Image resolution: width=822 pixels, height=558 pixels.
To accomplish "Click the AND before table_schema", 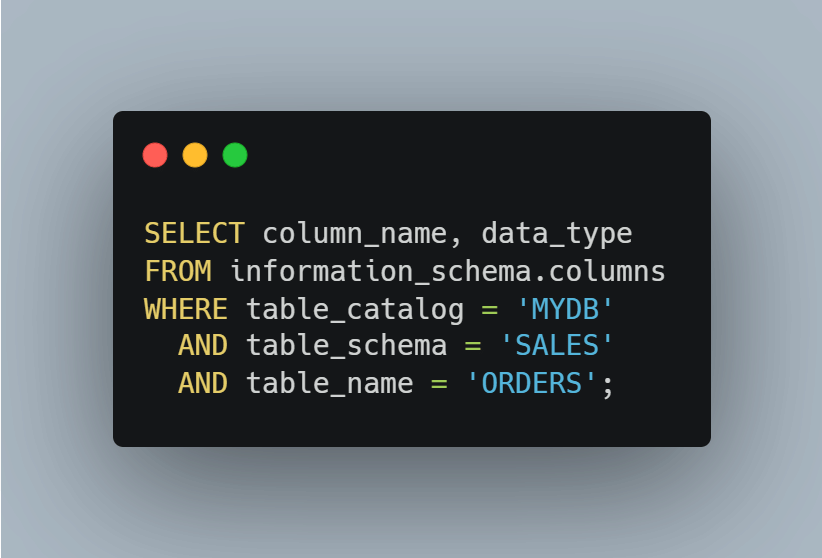I will point(203,346).
